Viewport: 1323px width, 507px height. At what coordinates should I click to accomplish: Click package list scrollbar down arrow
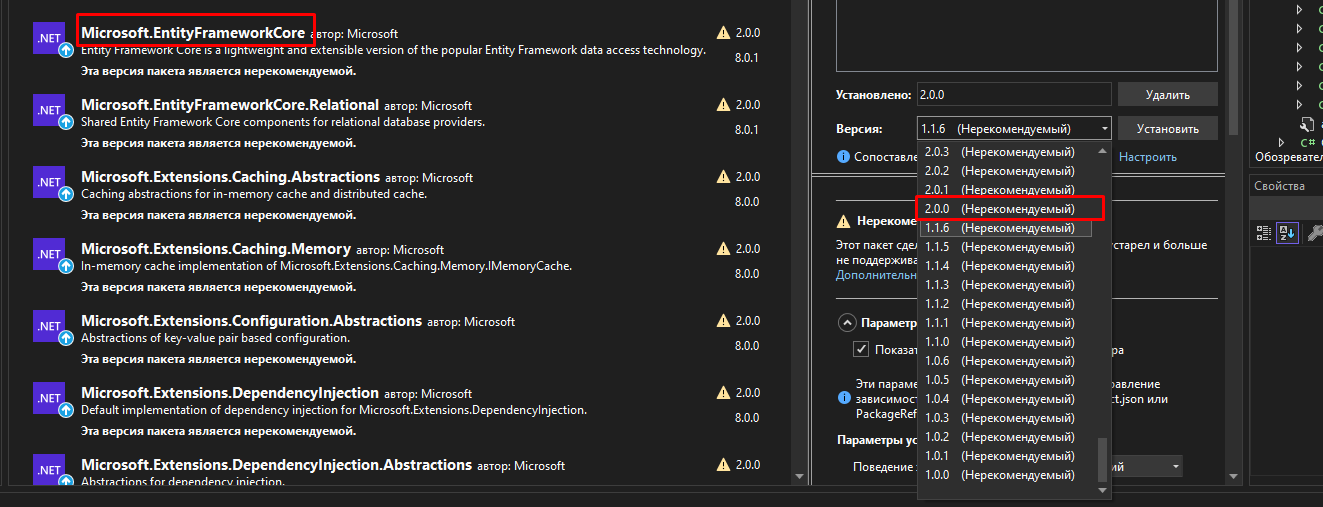(x=799, y=477)
